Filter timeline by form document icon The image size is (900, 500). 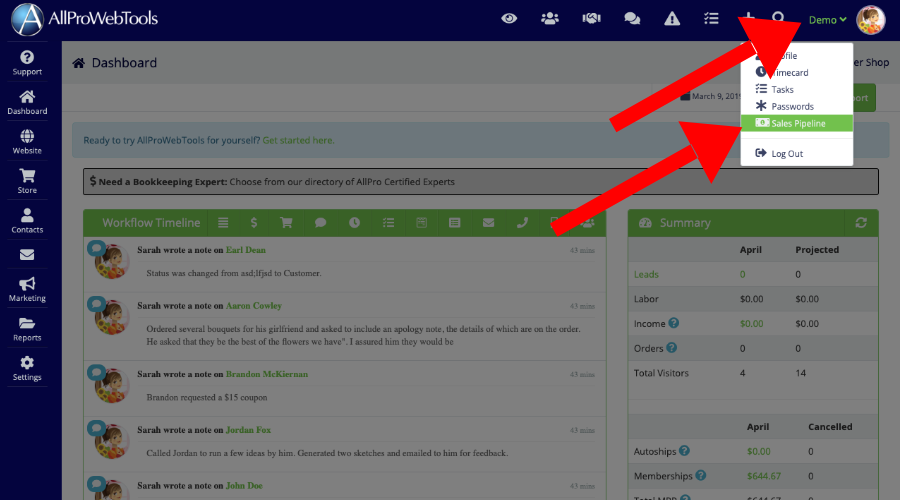[x=455, y=223]
